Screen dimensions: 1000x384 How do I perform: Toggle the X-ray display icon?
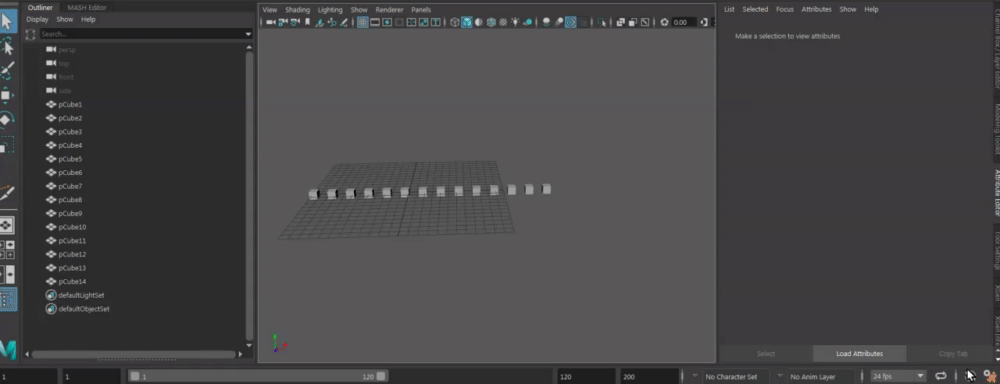tap(621, 22)
